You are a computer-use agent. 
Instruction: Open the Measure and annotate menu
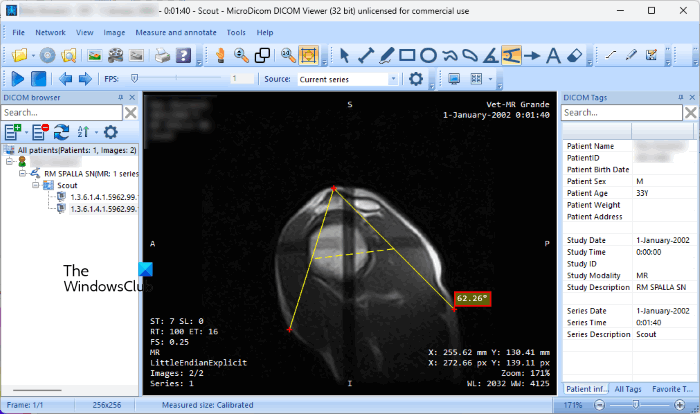click(176, 32)
